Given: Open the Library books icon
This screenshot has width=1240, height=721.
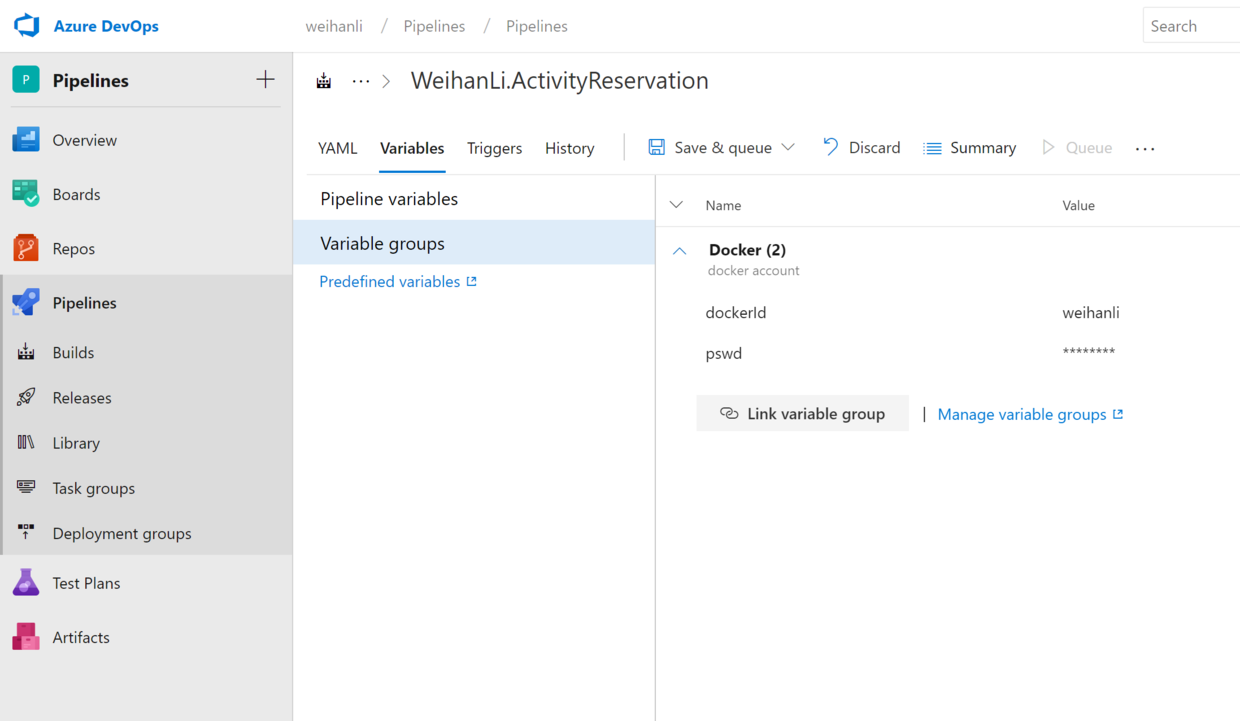Looking at the screenshot, I should tap(26, 442).
